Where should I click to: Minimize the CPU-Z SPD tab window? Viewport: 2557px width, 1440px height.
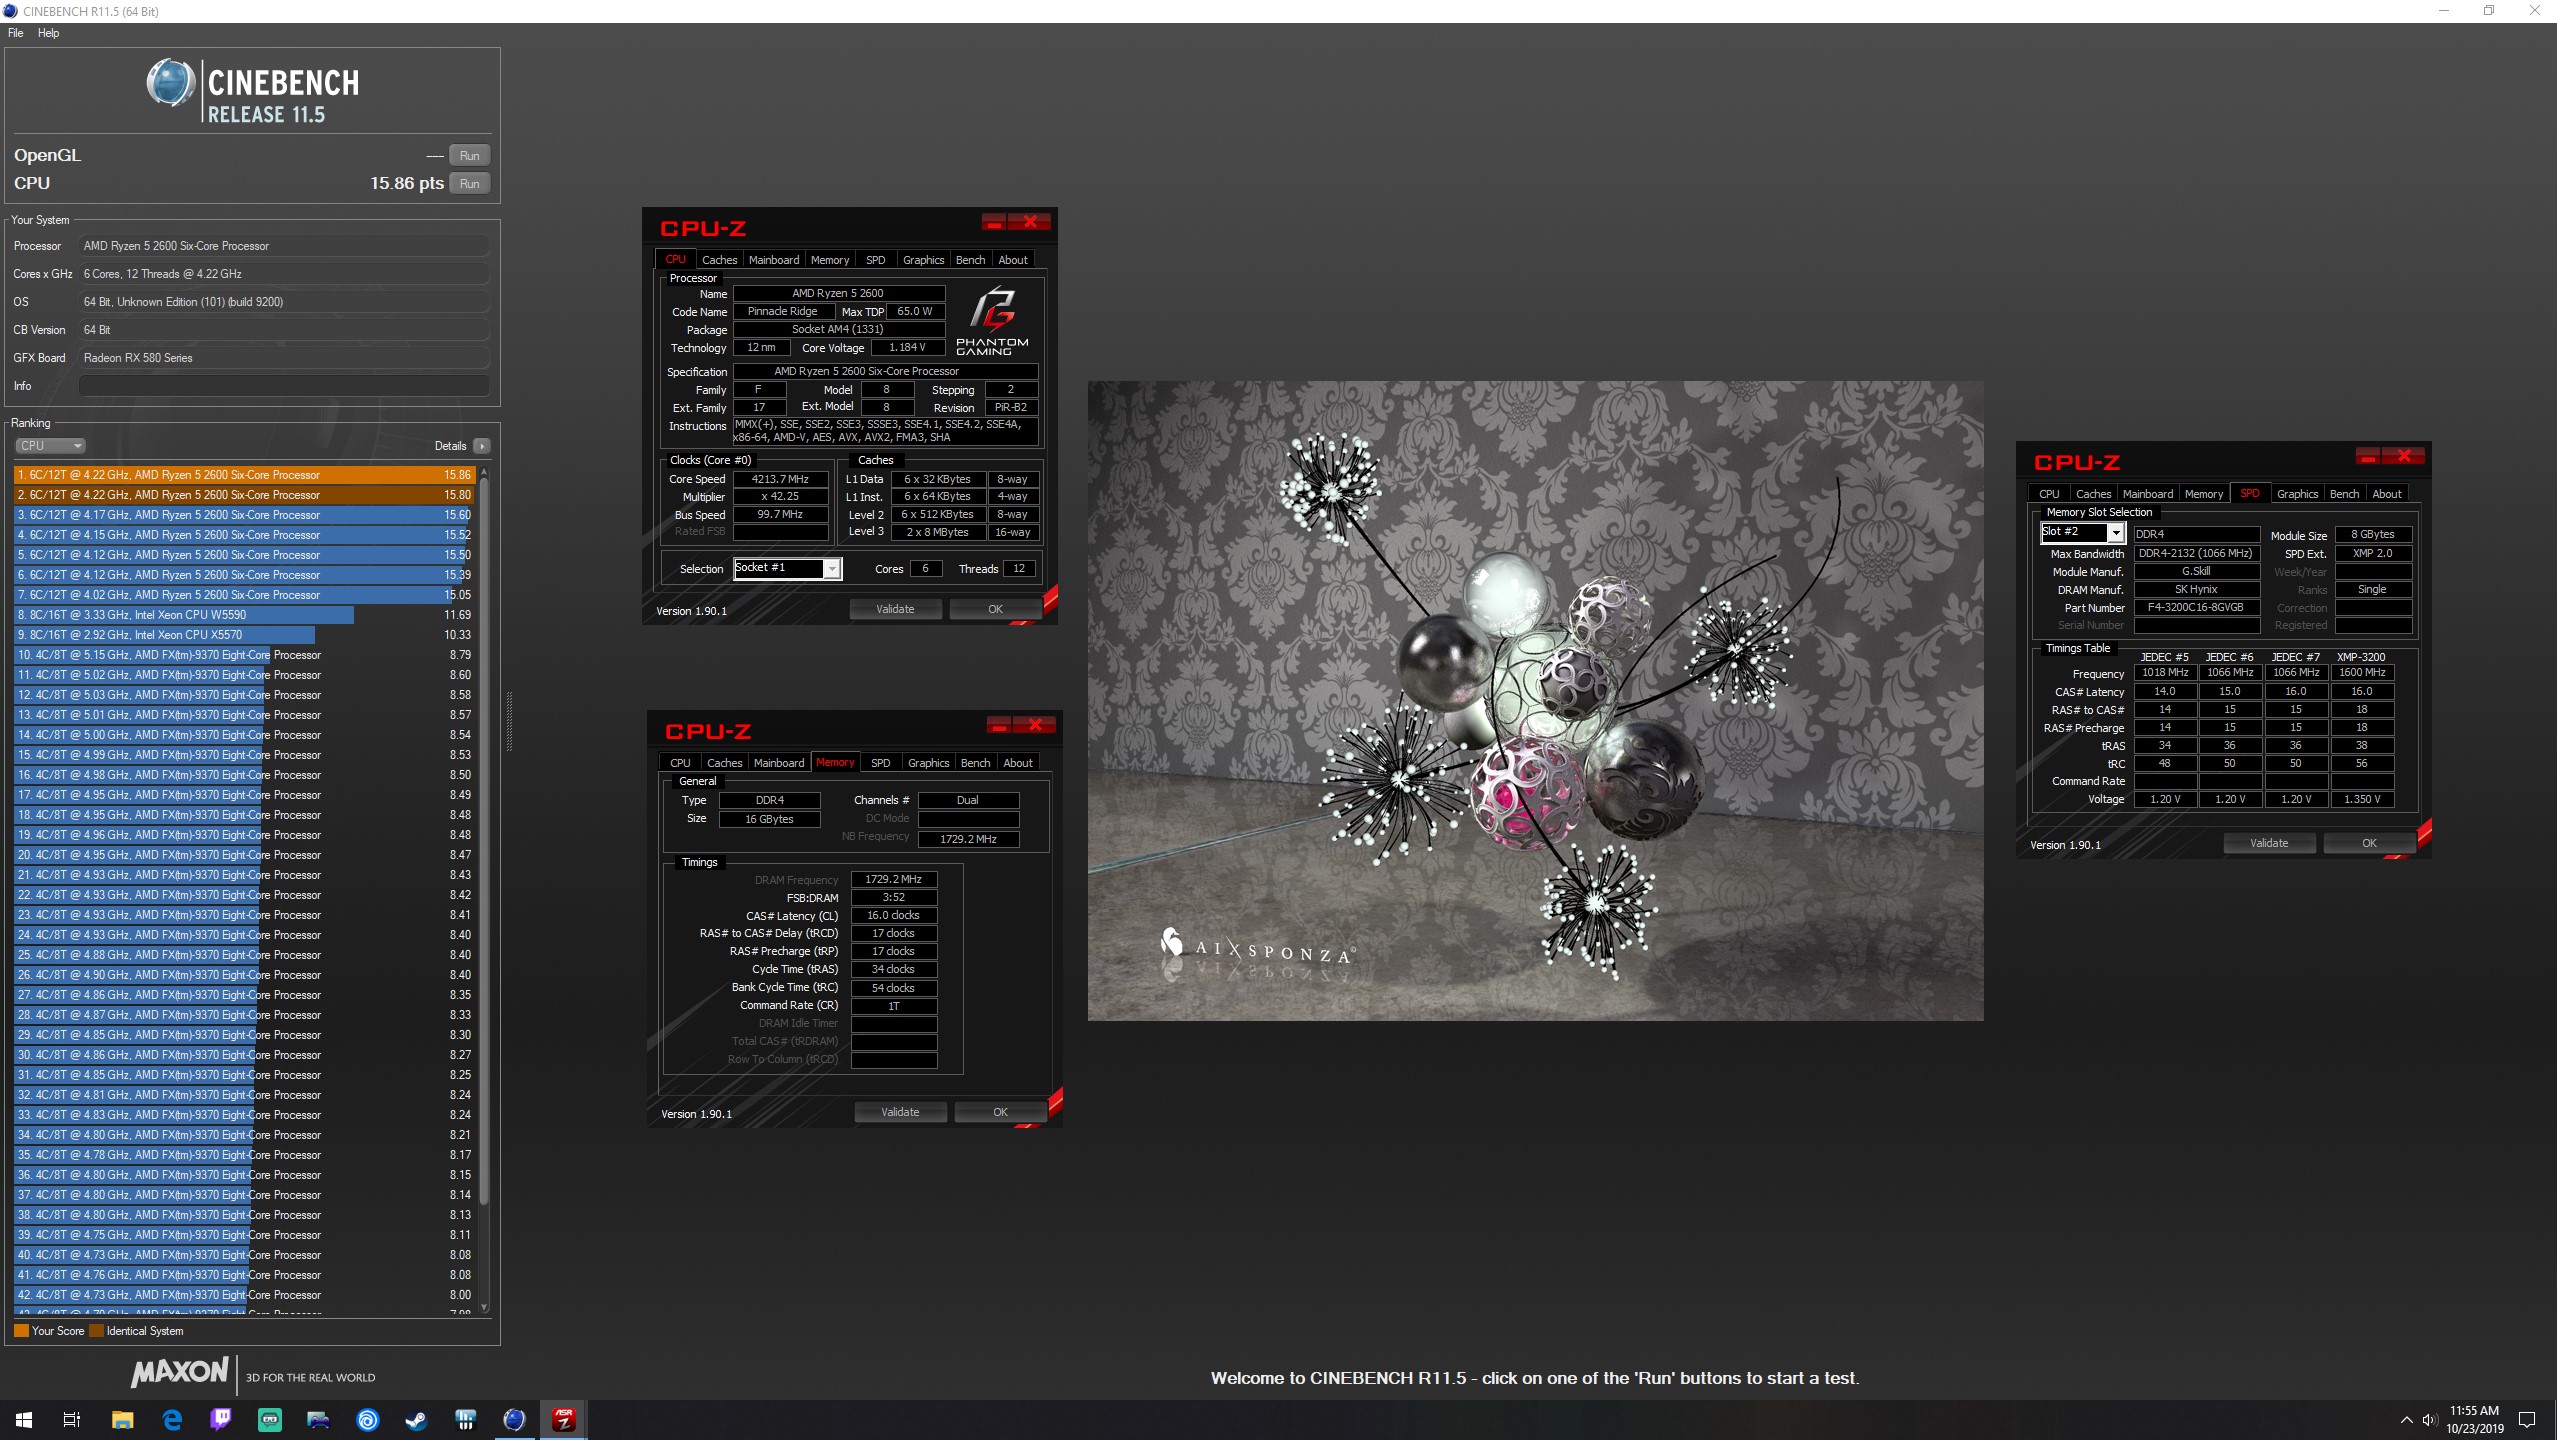tap(2368, 456)
